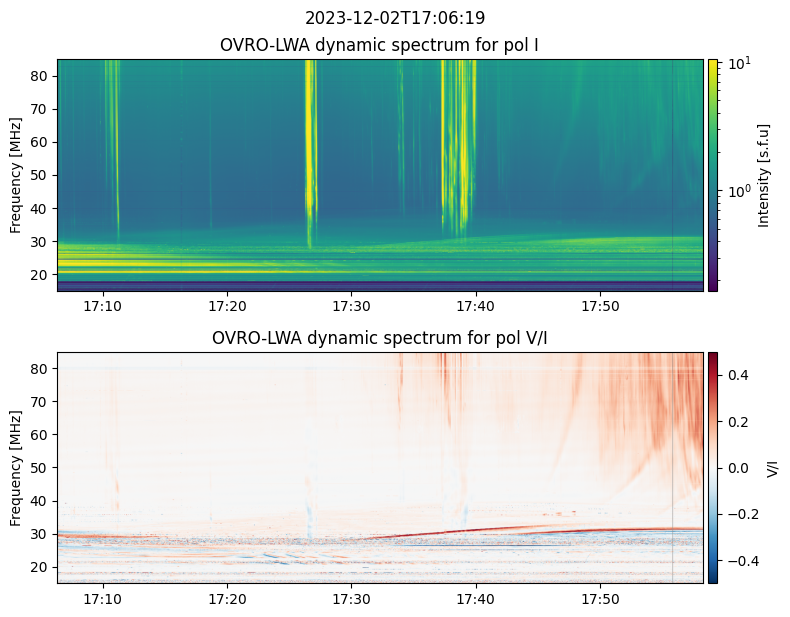Click the 80 MHz tick label on the top plot
Image resolution: width=790 pixels, height=617 pixels.
point(40,76)
